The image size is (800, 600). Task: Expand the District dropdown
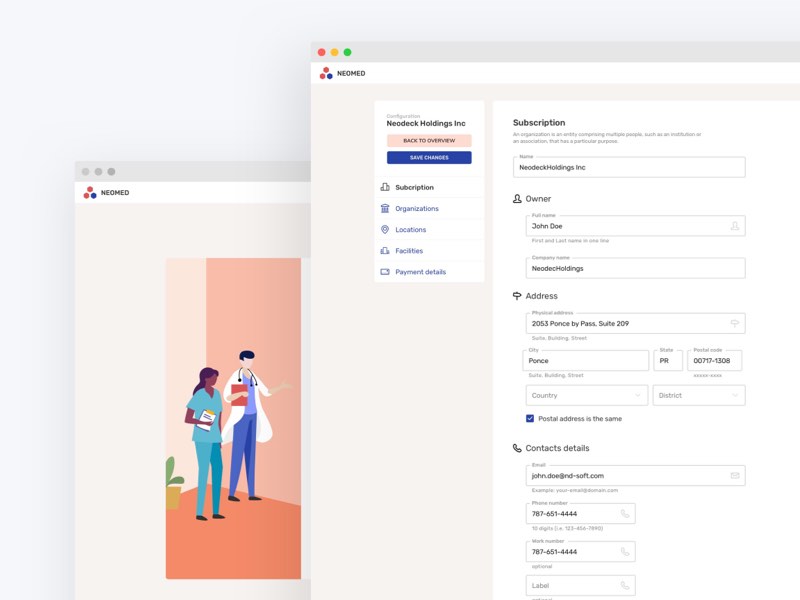(x=699, y=395)
